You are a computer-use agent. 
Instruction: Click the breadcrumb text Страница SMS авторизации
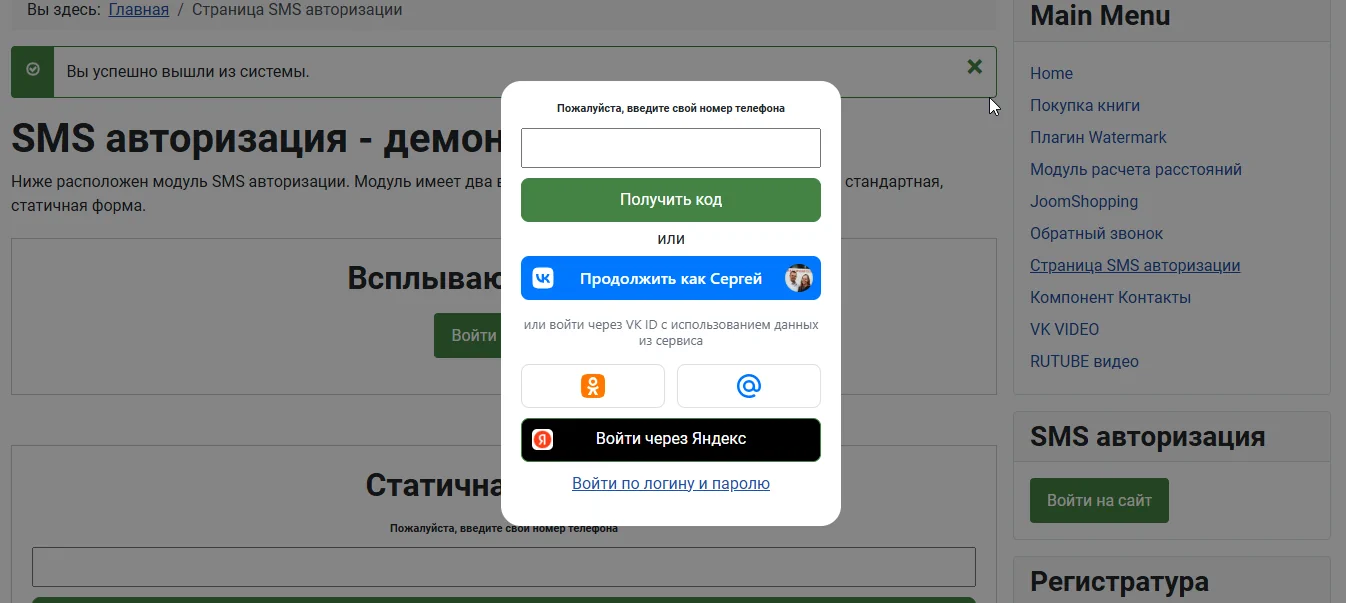297,10
